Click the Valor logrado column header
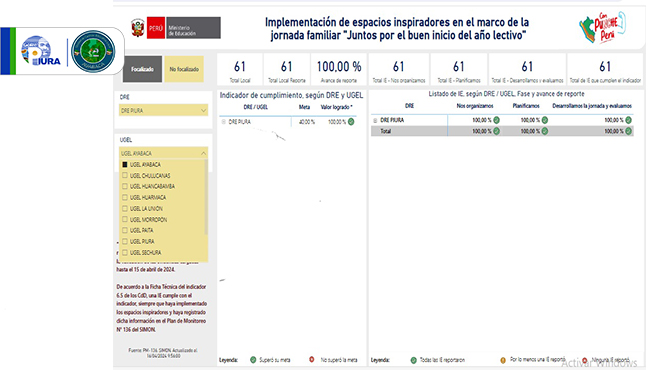Image resolution: width=656 pixels, height=370 pixels. (336, 107)
